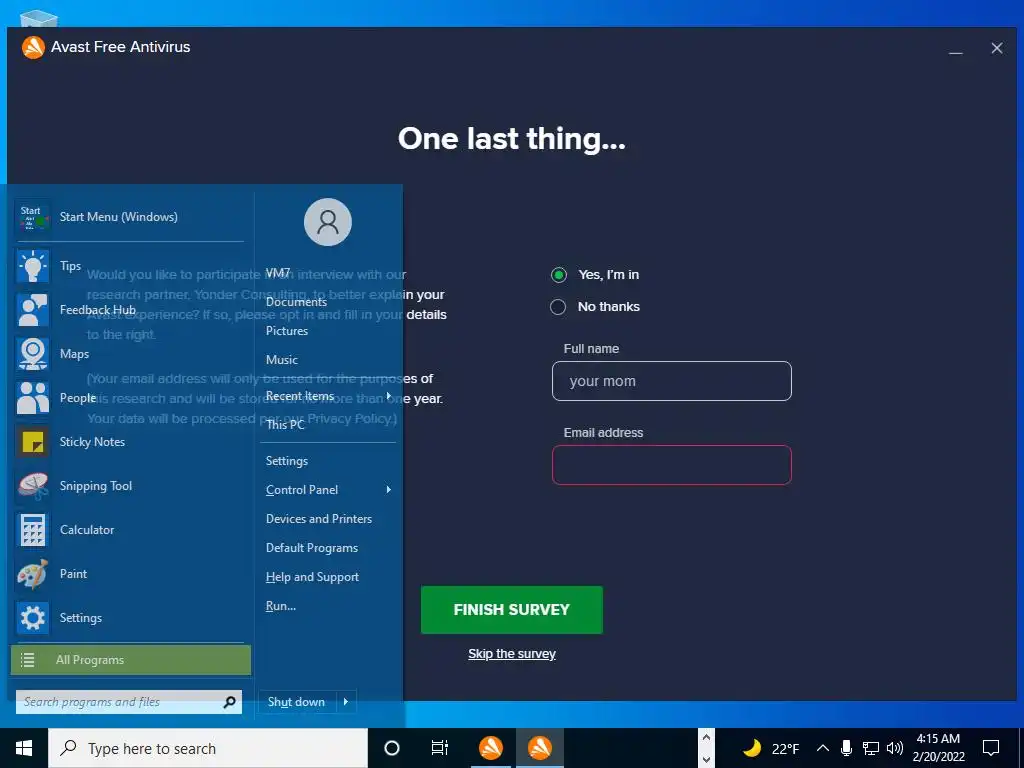1024x768 pixels.
Task: Open Default Programs
Action: (312, 548)
